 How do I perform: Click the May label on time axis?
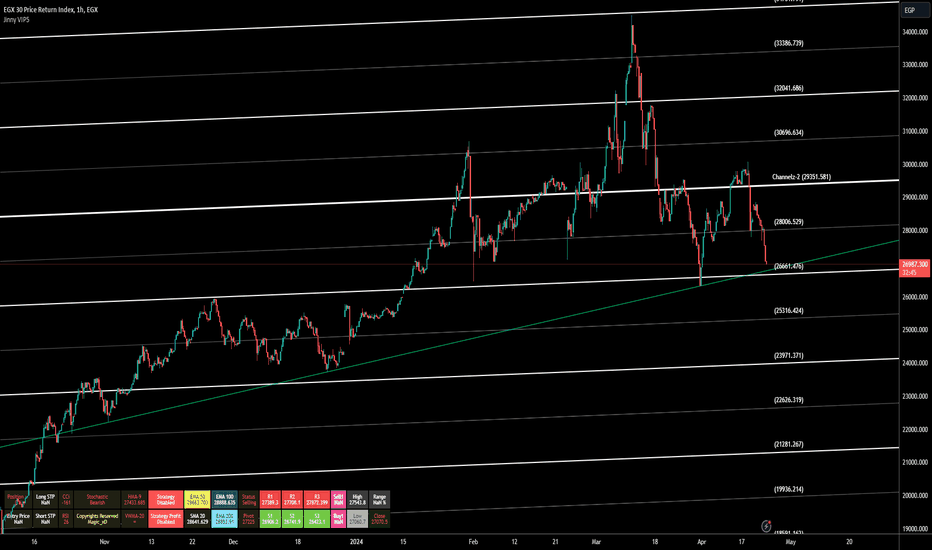pyautogui.click(x=791, y=542)
